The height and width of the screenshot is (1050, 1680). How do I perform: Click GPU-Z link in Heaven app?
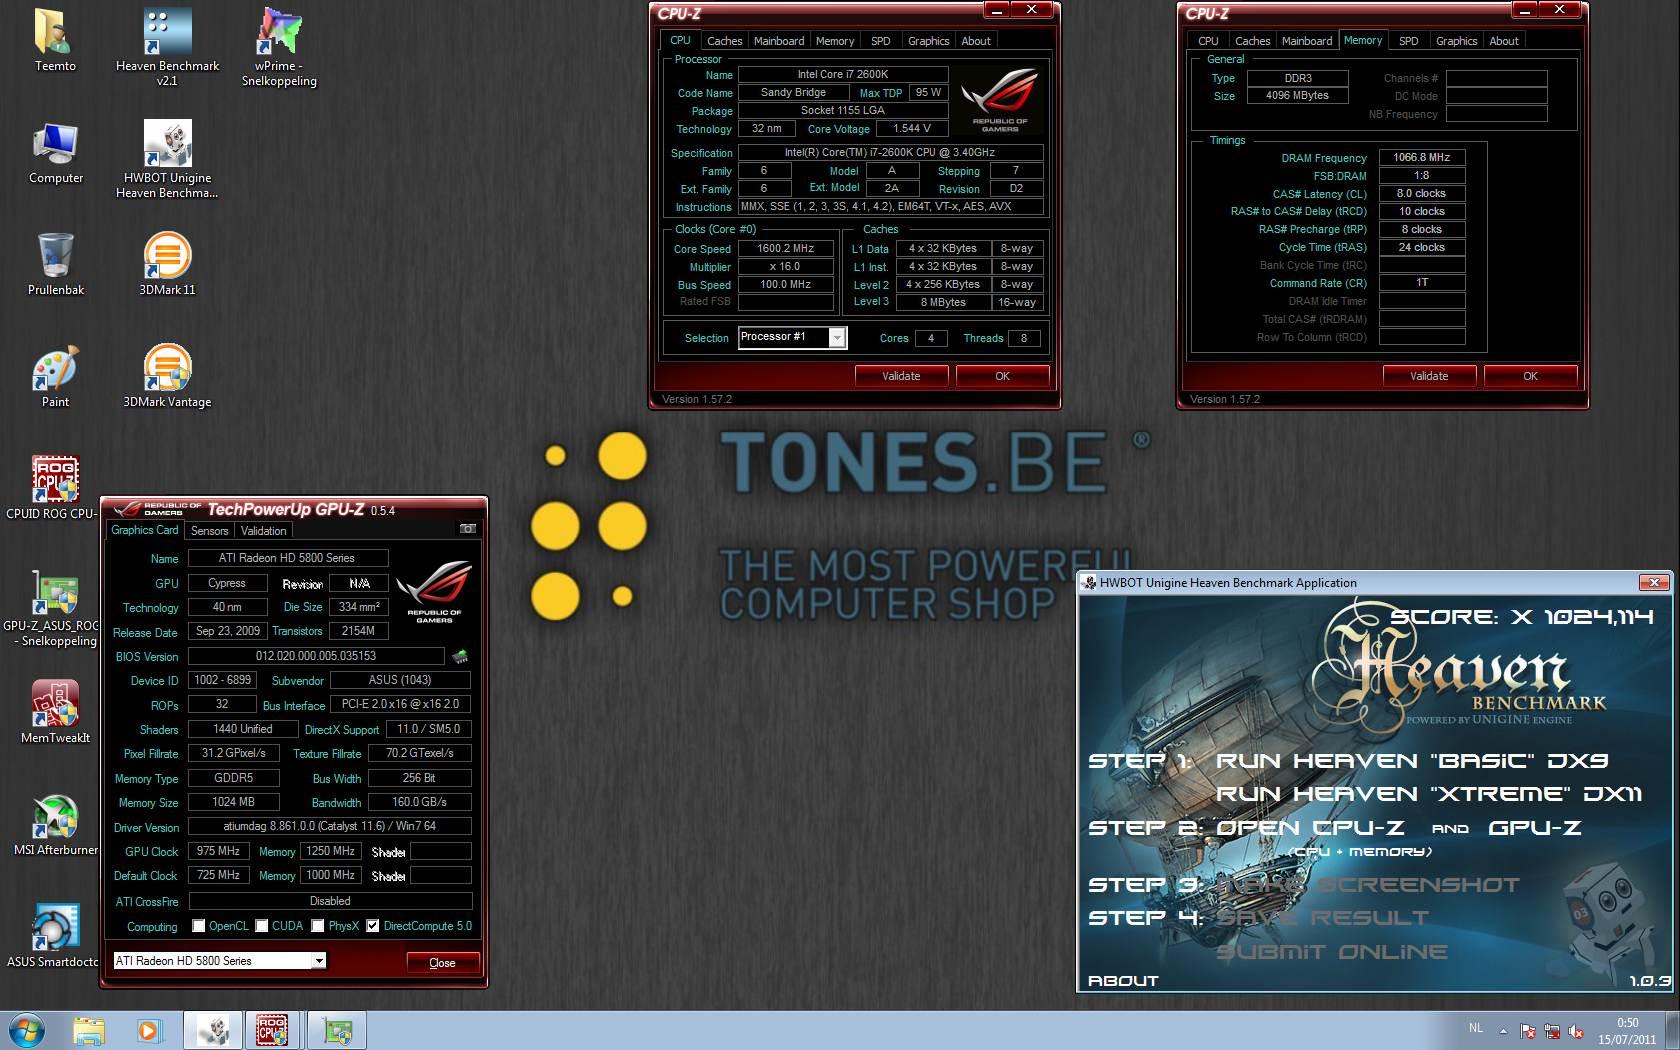click(x=1535, y=828)
